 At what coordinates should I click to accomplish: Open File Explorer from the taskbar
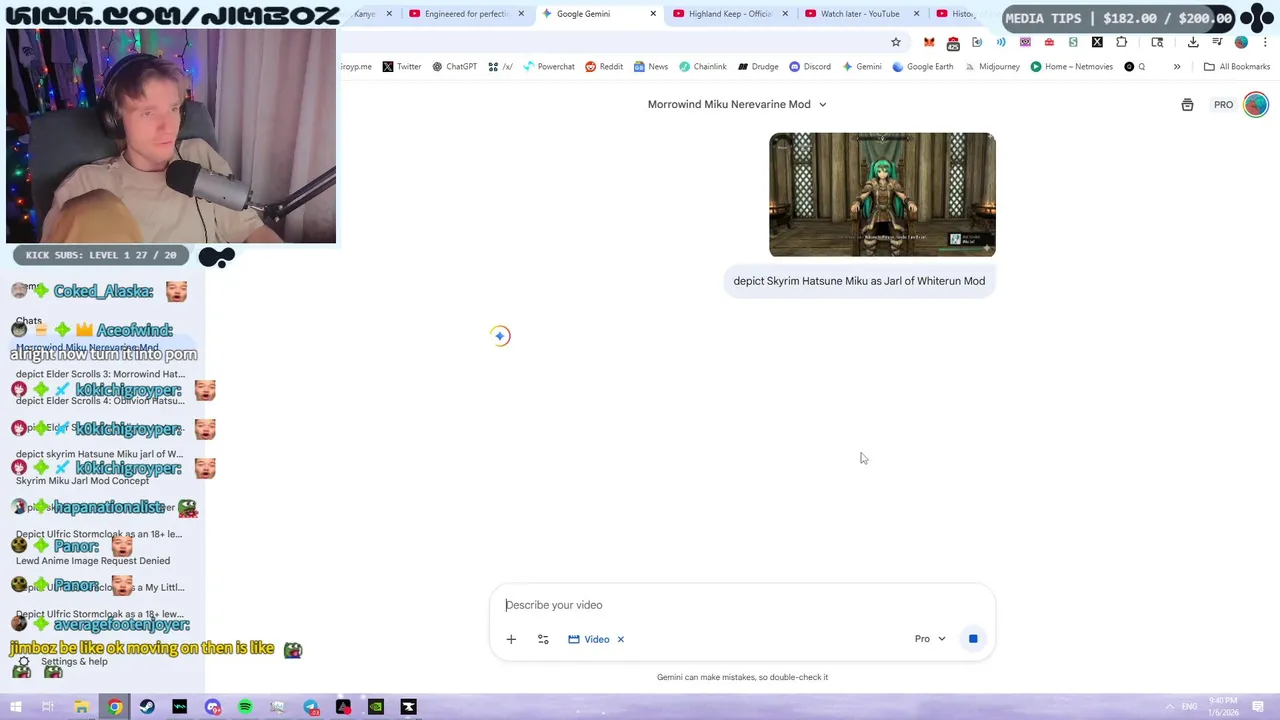[81, 707]
